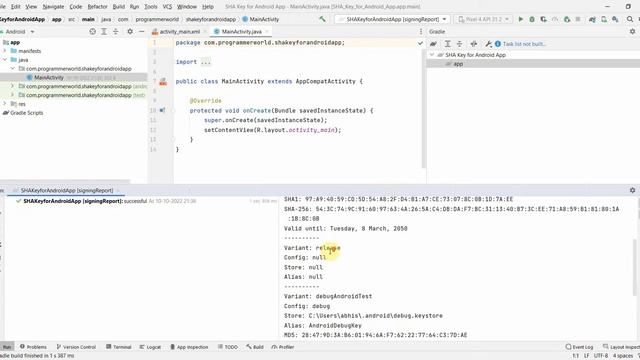
Task: Open the Tools menu
Action: coord(151,7)
